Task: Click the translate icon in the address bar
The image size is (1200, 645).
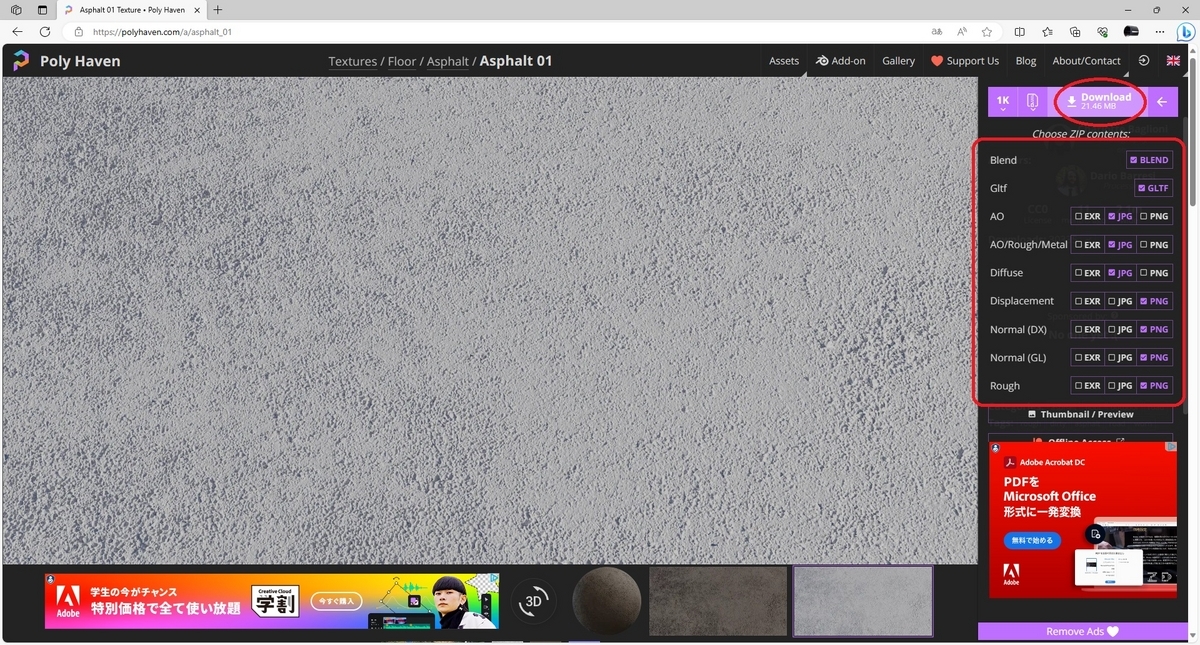Action: [x=936, y=31]
